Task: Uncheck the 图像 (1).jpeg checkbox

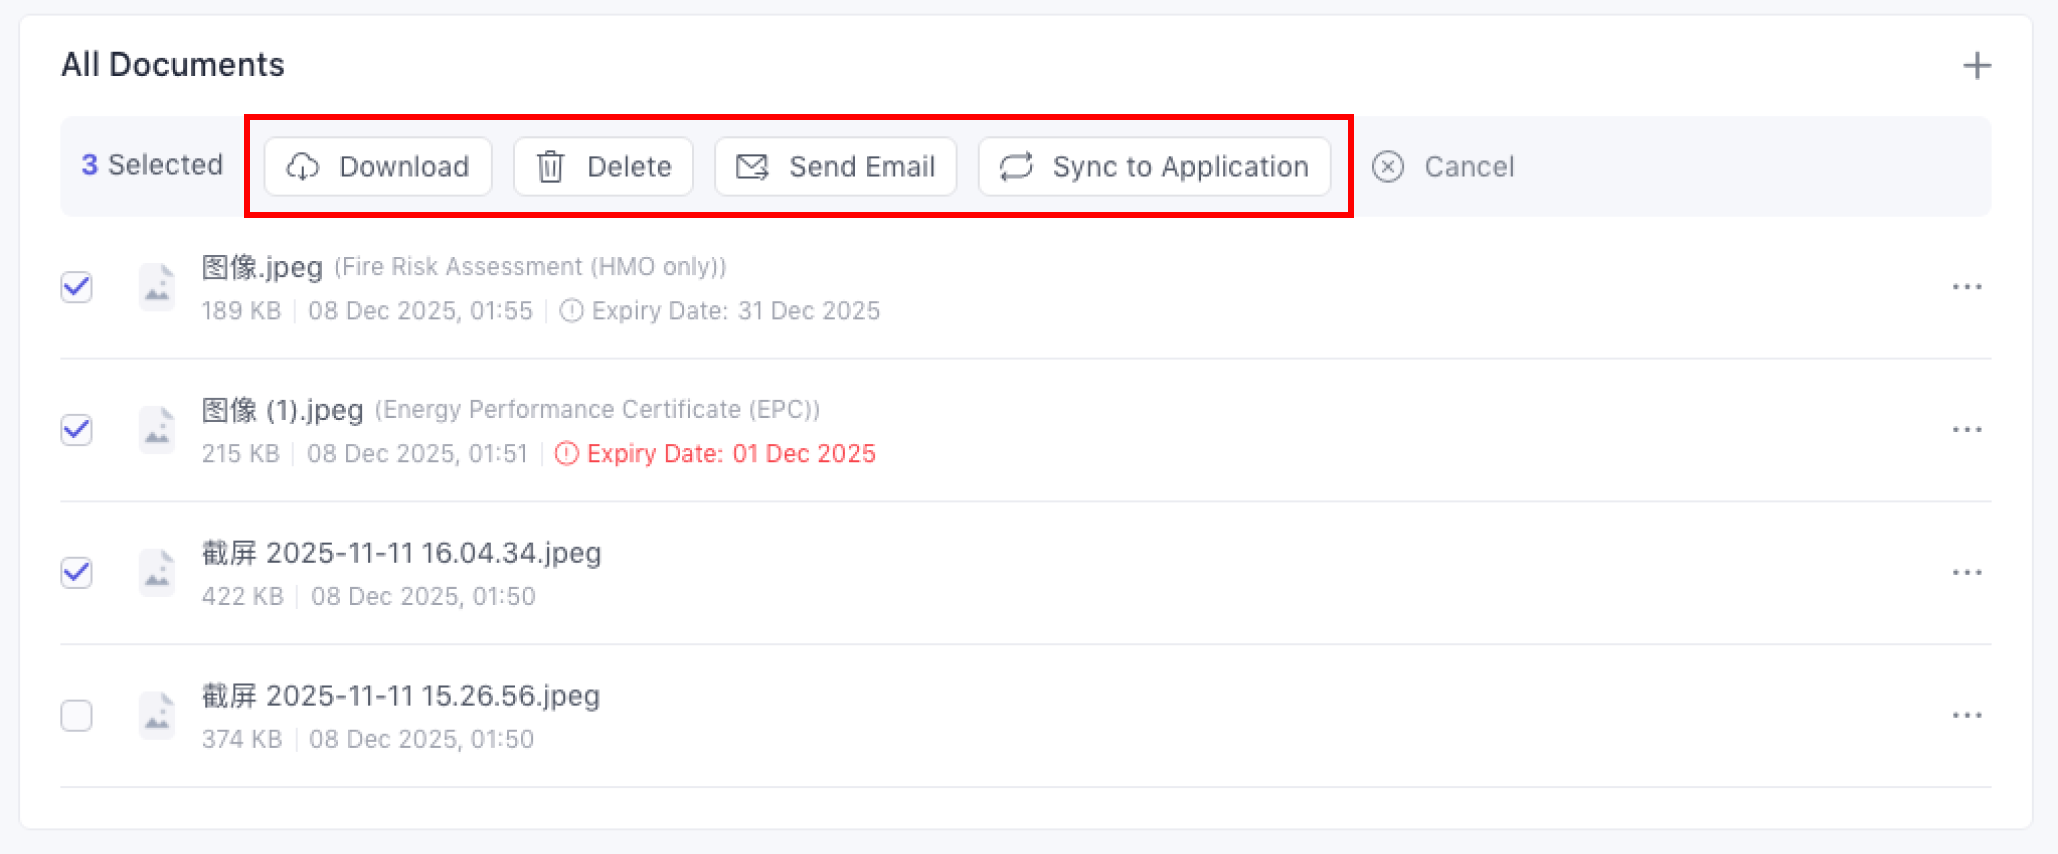Action: coord(77,430)
